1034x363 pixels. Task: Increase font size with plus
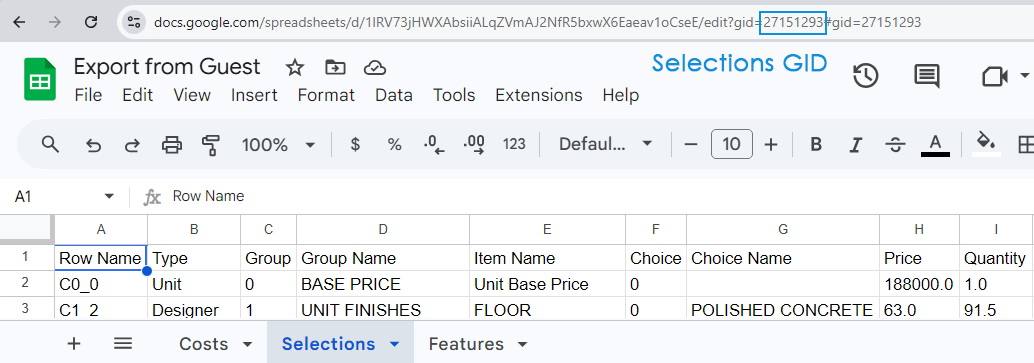pyautogui.click(x=770, y=144)
